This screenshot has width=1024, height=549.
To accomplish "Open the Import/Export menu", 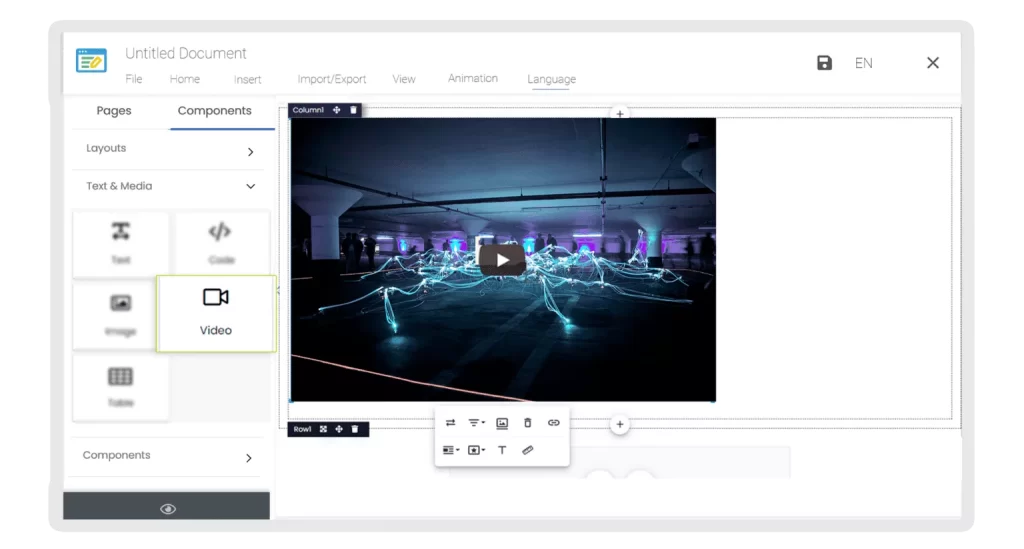I will (x=332, y=79).
